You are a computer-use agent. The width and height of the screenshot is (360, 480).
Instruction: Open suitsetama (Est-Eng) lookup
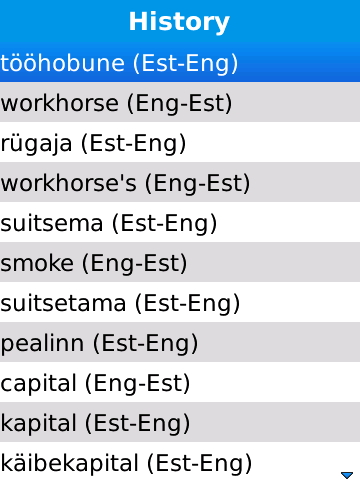tap(180, 302)
